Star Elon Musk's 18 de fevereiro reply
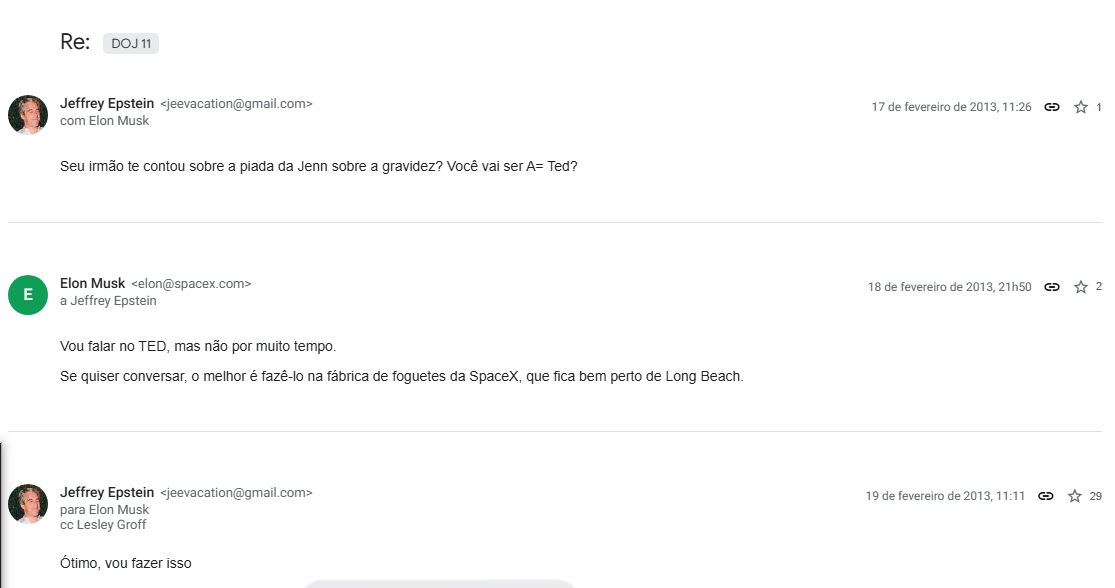This screenshot has width=1115, height=588. pos(1081,287)
